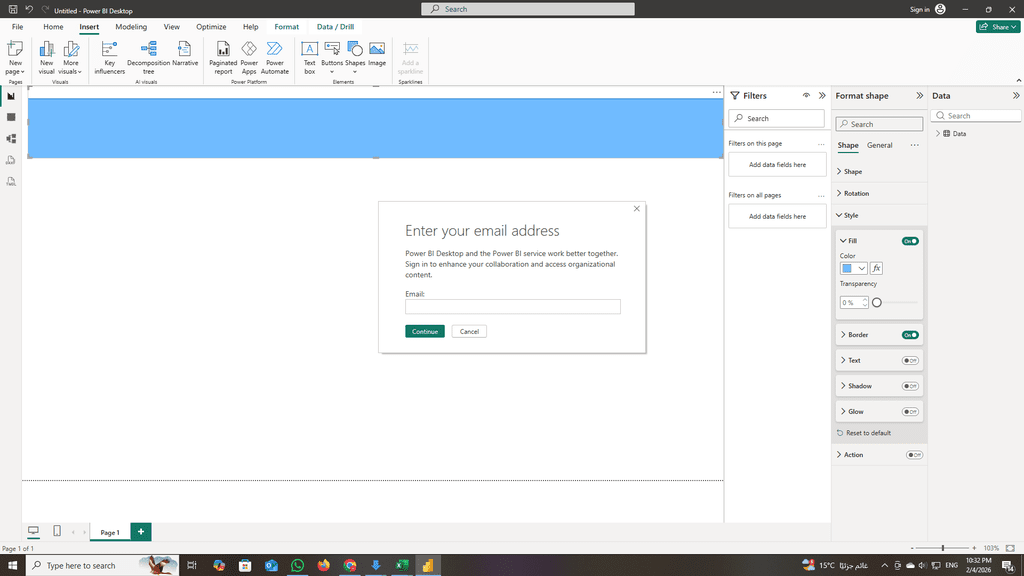Expand the Rotation section
The width and height of the screenshot is (1024, 576).
coord(856,194)
